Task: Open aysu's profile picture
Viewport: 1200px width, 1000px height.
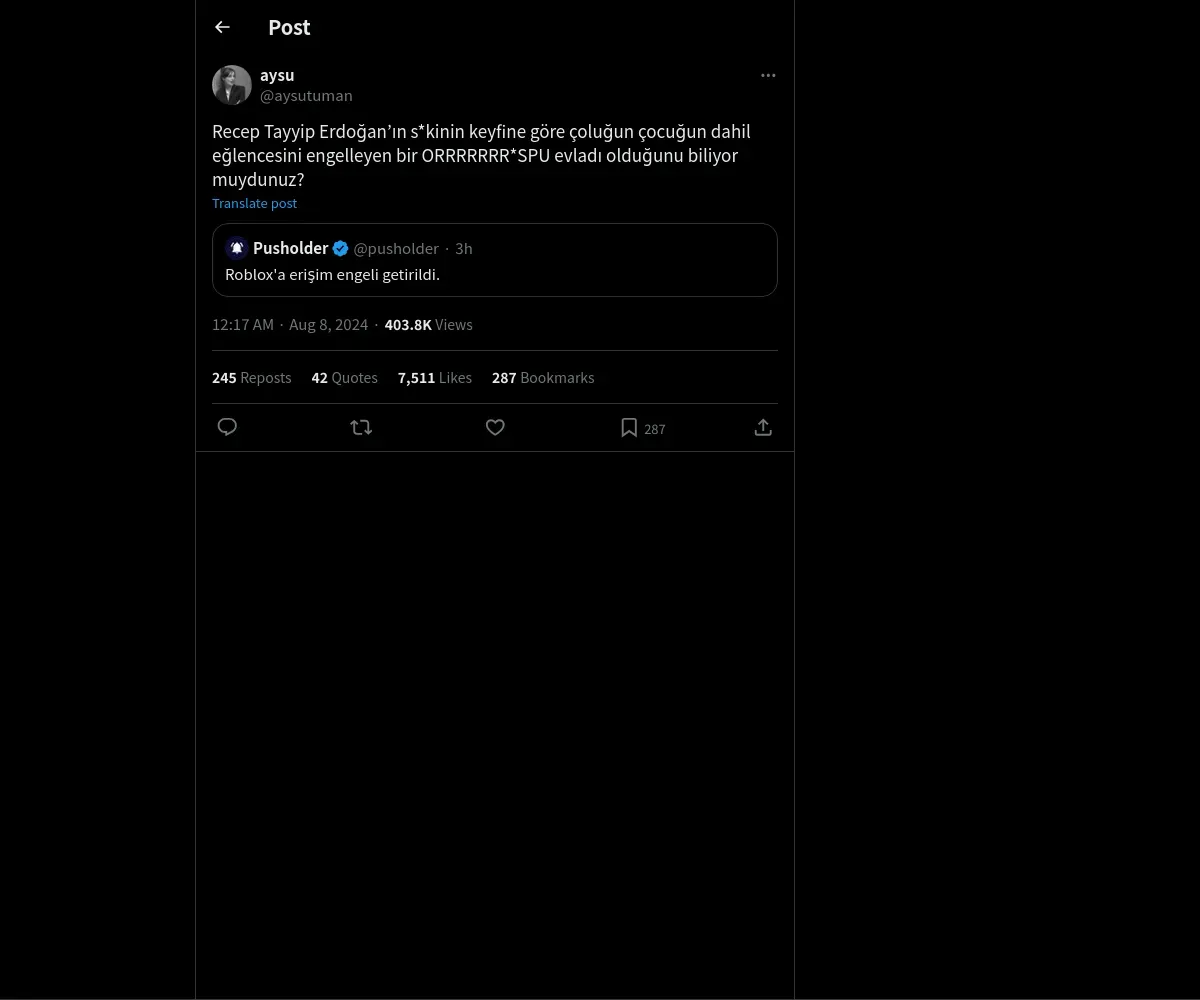Action: [232, 85]
